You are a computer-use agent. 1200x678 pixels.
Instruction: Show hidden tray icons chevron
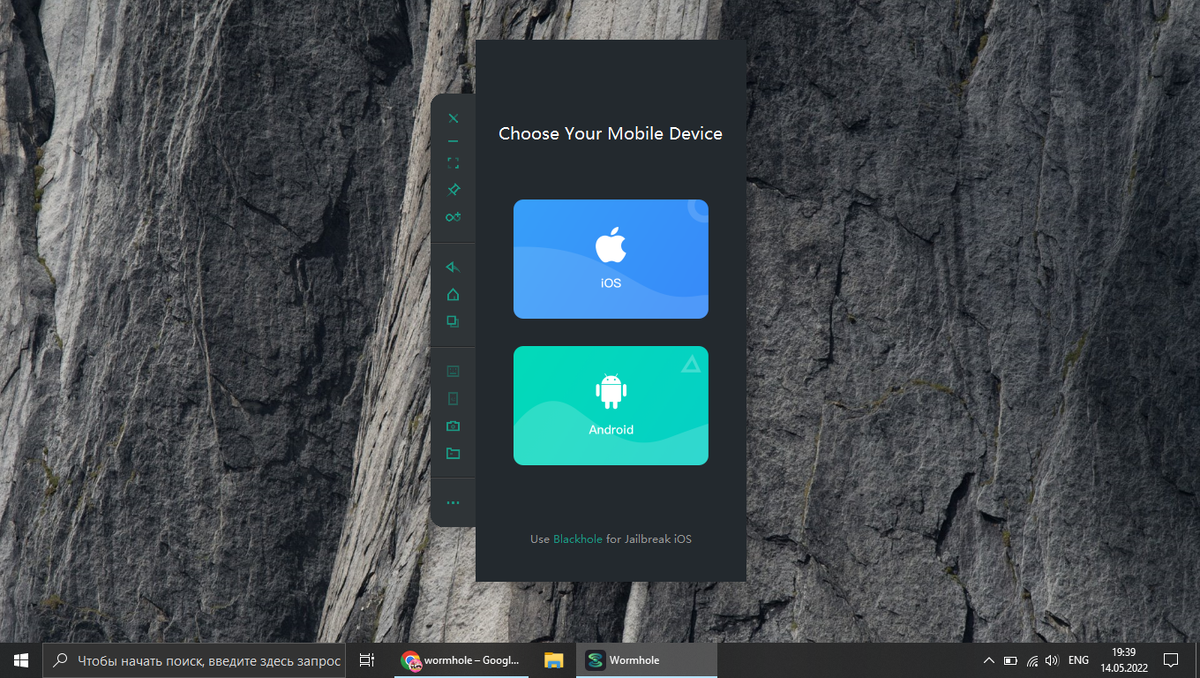[x=988, y=660]
